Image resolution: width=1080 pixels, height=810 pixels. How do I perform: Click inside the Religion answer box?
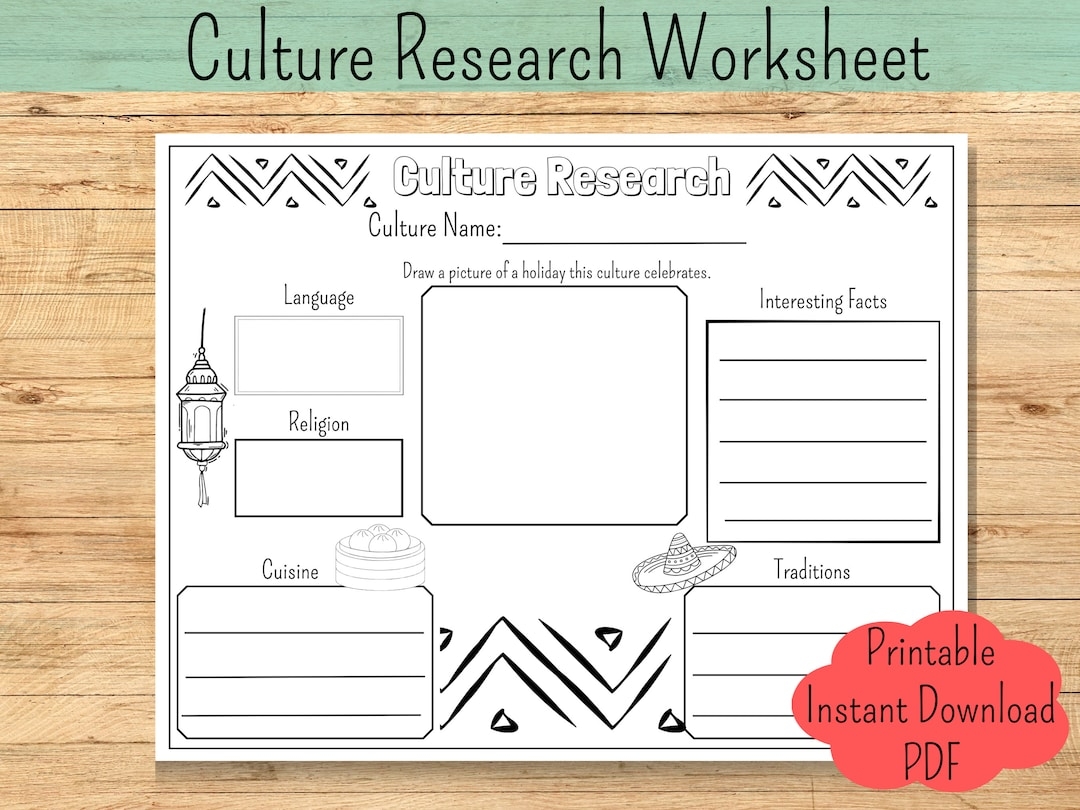[x=318, y=478]
